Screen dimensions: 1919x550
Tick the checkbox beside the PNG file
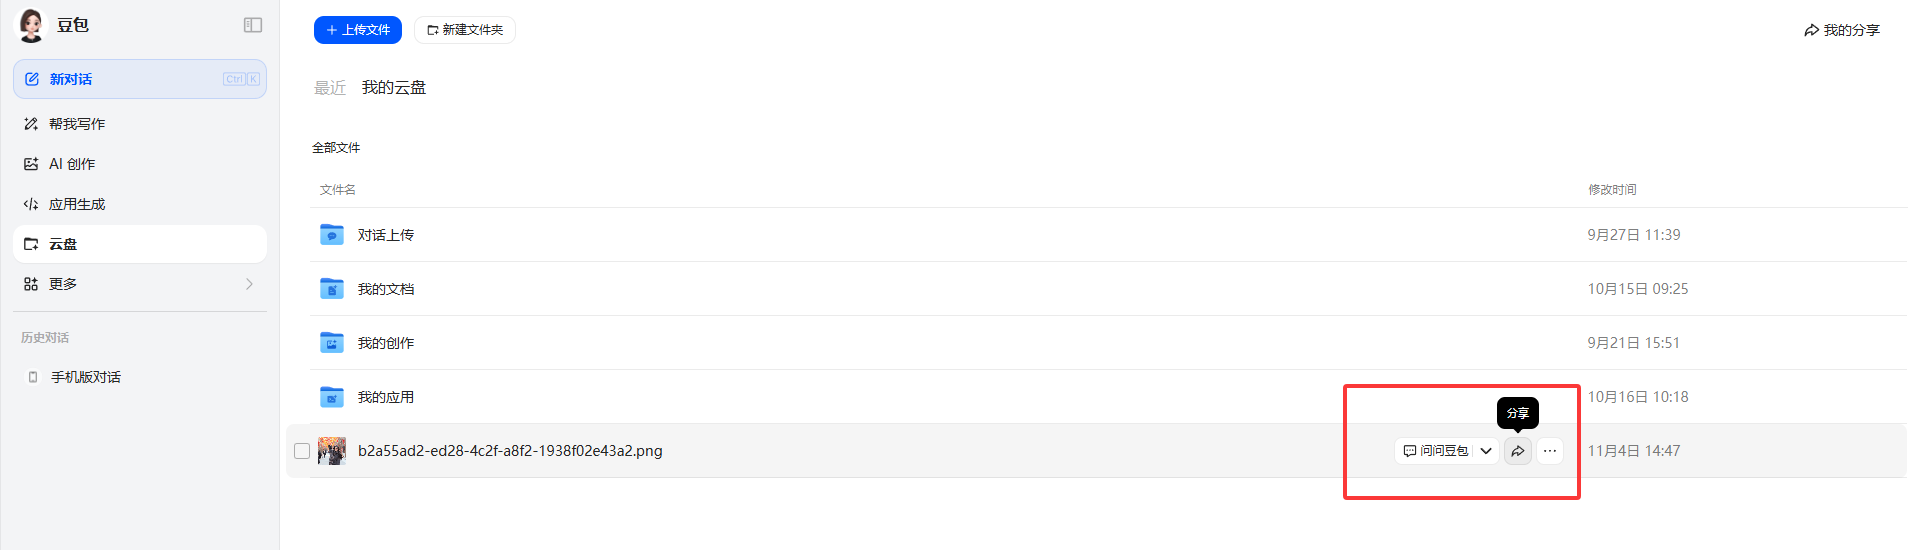(302, 451)
